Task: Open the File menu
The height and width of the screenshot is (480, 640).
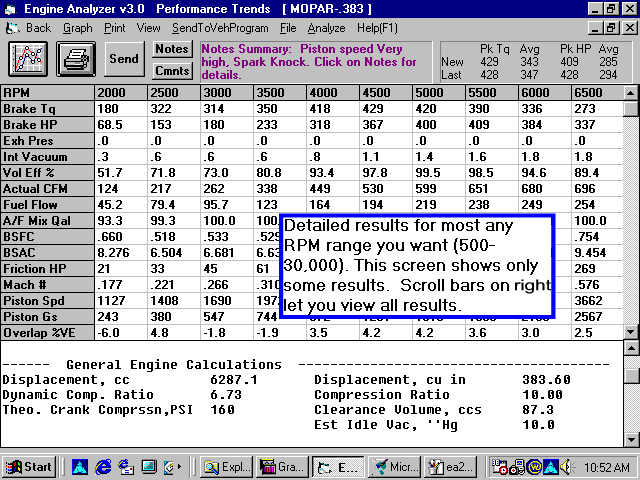Action: 288,28
